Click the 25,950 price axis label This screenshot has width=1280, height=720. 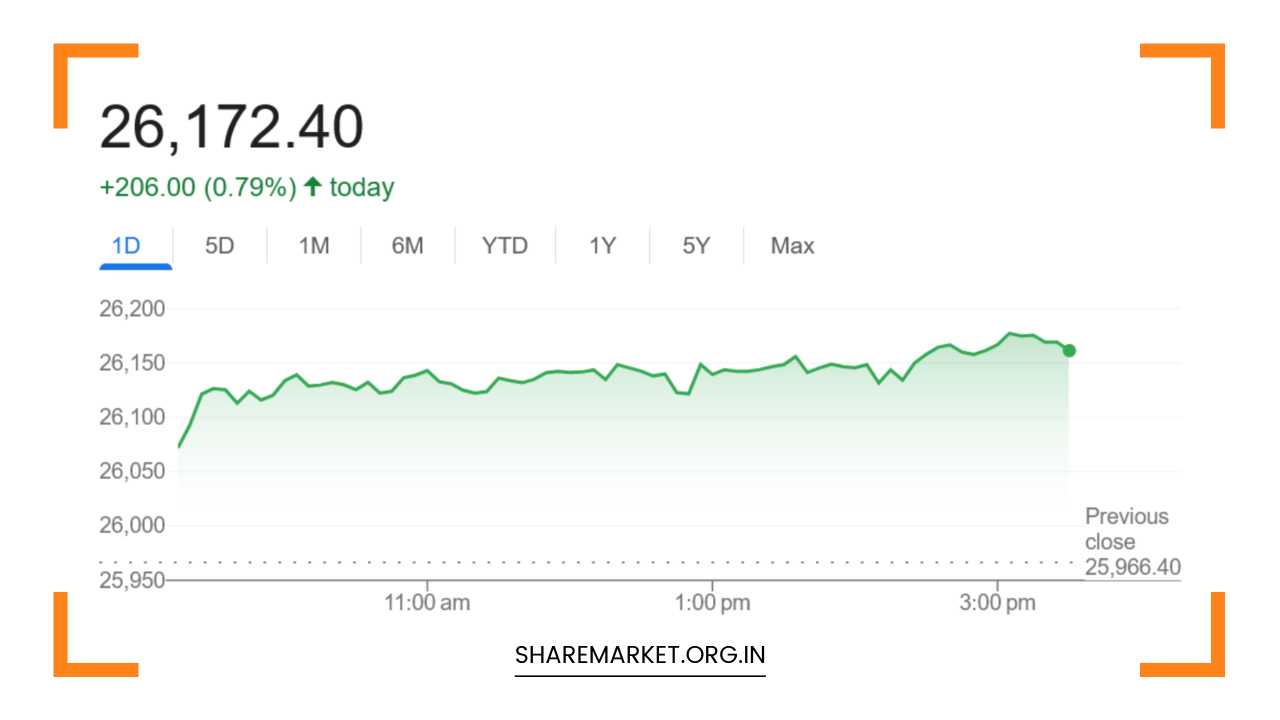click(x=132, y=579)
